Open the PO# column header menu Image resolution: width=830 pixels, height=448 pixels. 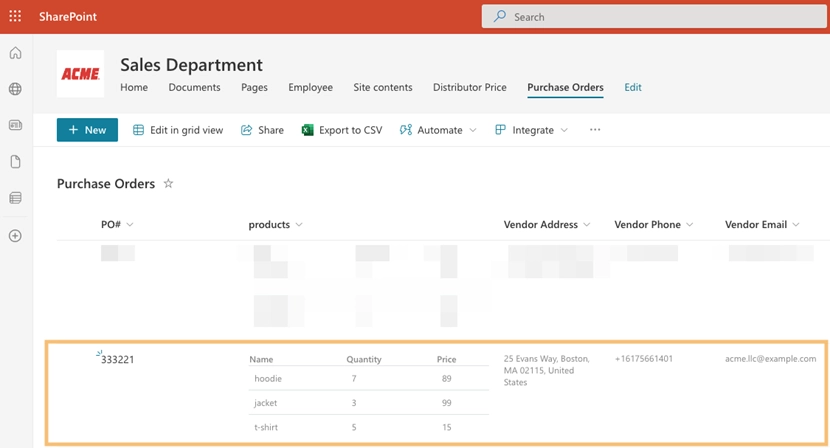(x=117, y=225)
